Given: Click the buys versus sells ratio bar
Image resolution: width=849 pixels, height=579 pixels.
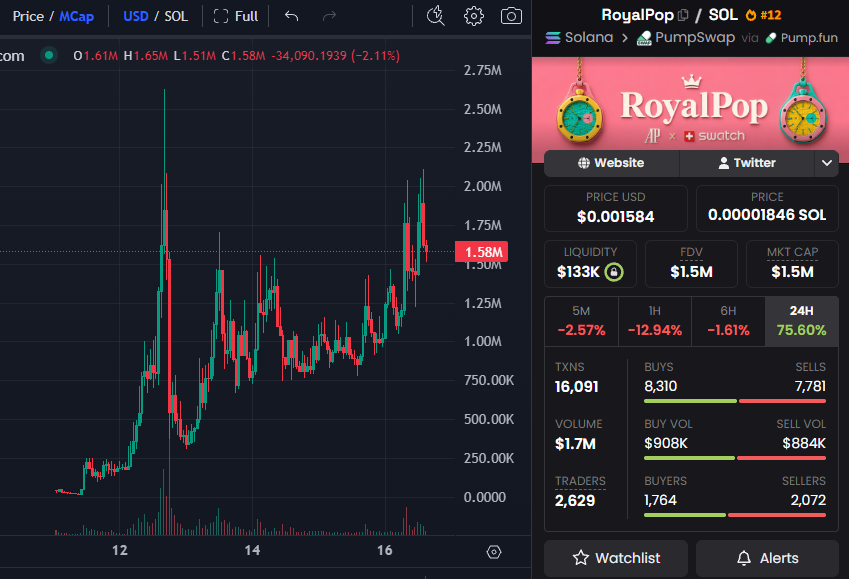Looking at the screenshot, I should tap(735, 401).
